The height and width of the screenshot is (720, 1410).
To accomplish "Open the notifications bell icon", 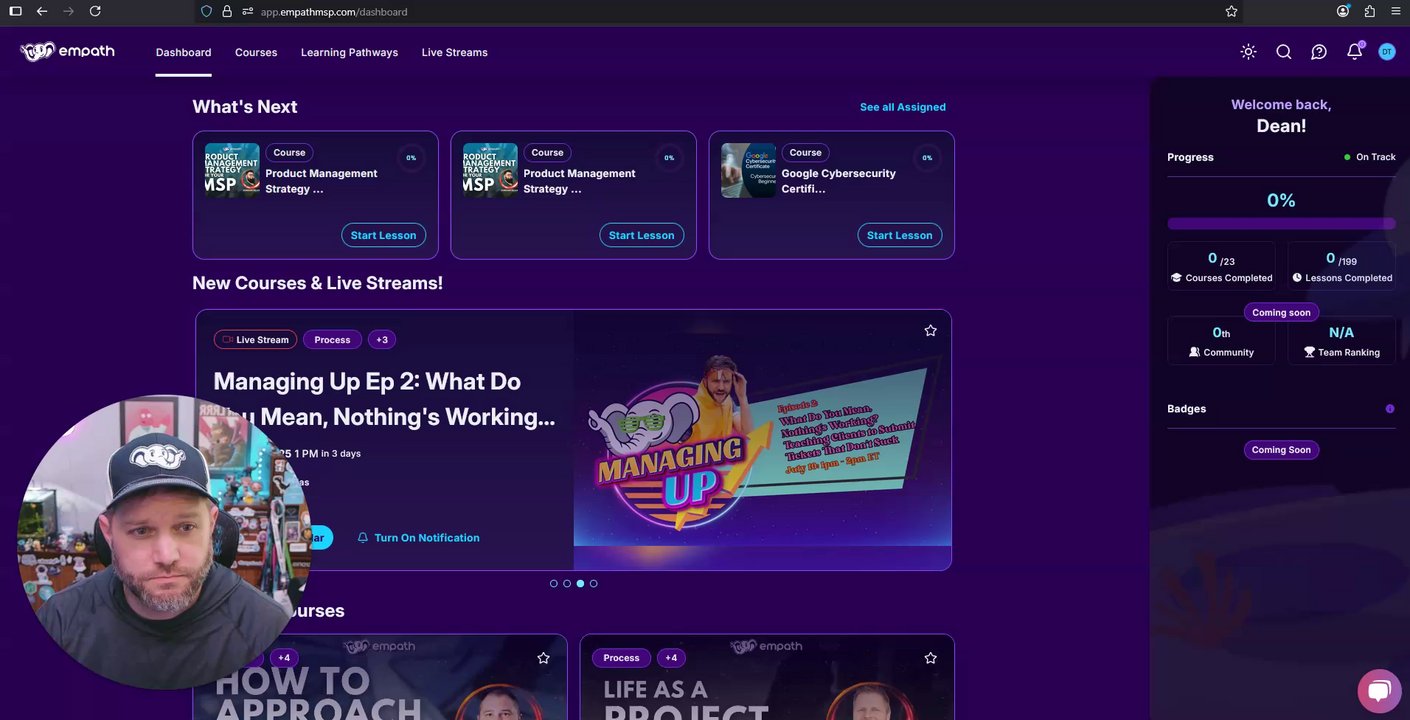I will coord(1354,51).
